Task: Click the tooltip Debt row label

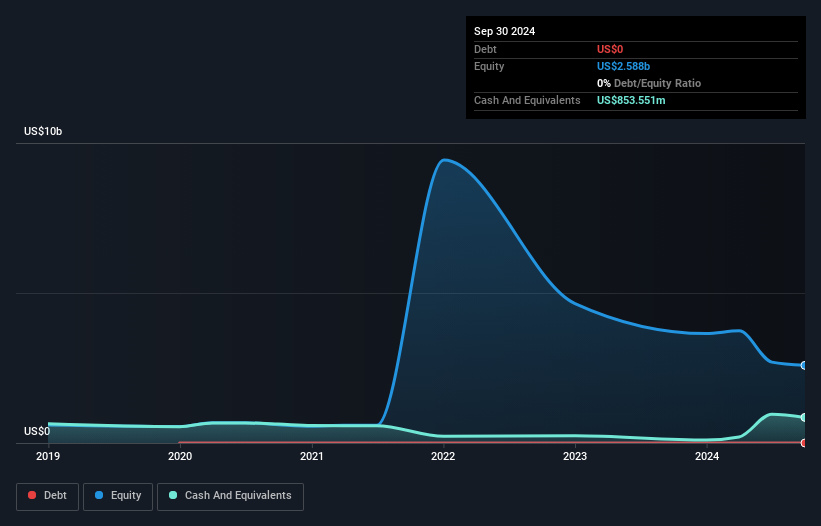Action: click(485, 49)
